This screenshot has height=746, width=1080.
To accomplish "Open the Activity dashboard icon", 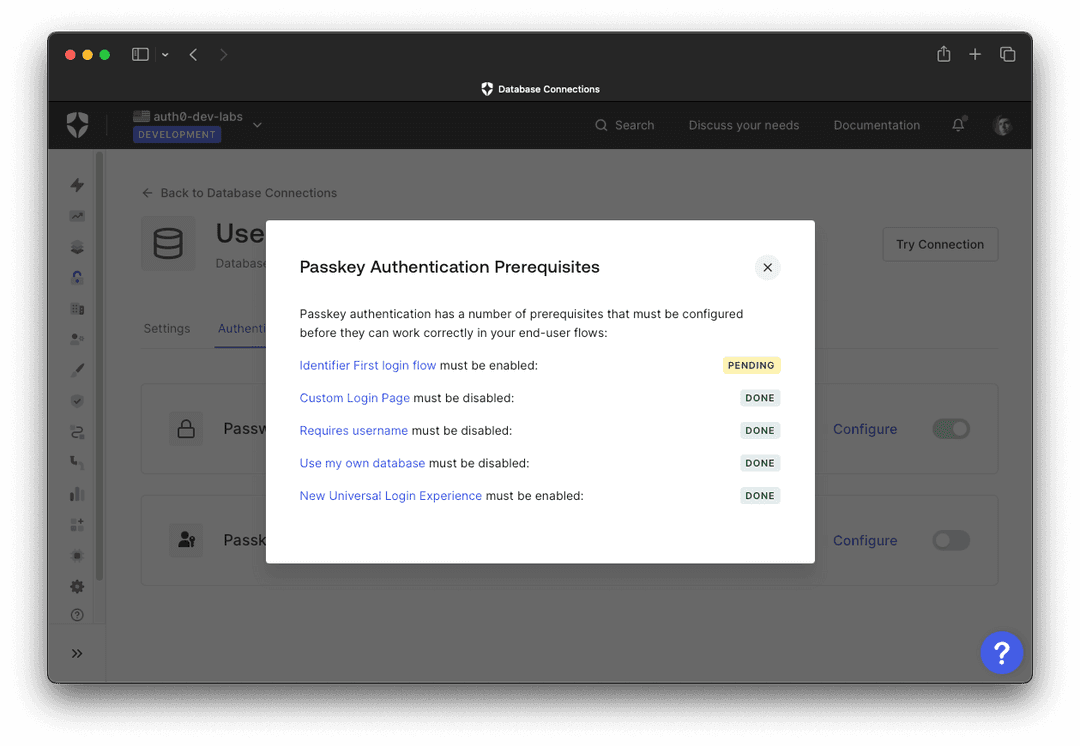I will (x=77, y=215).
